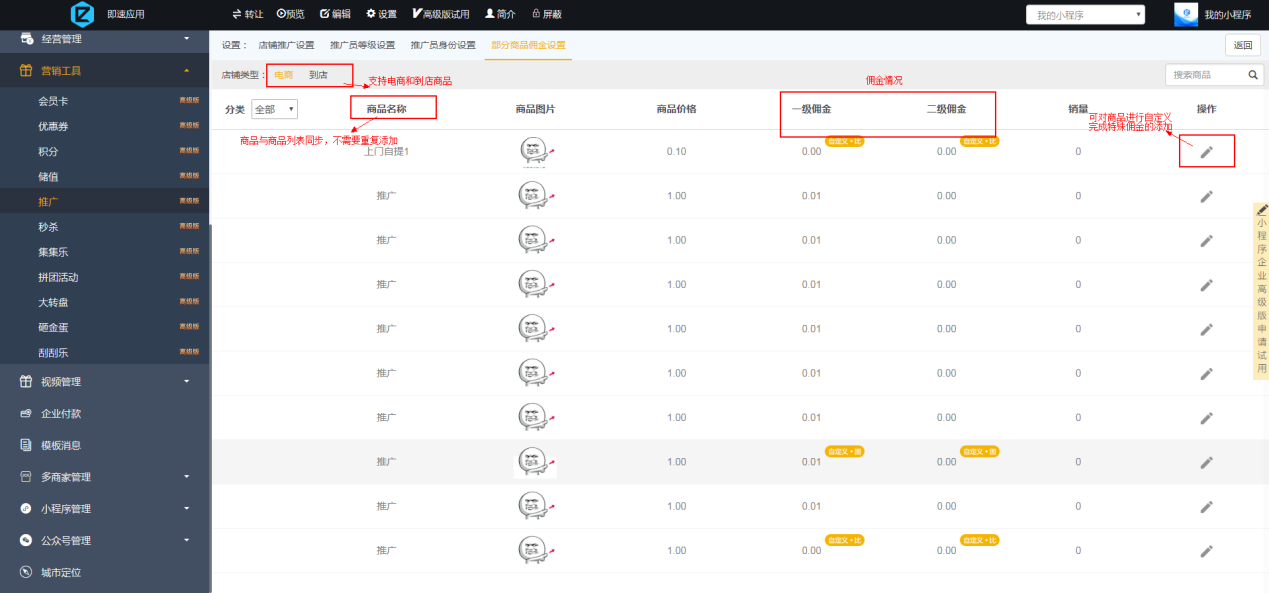Open 设置 gear in top toolbar
This screenshot has width=1269, height=593.
point(371,14)
